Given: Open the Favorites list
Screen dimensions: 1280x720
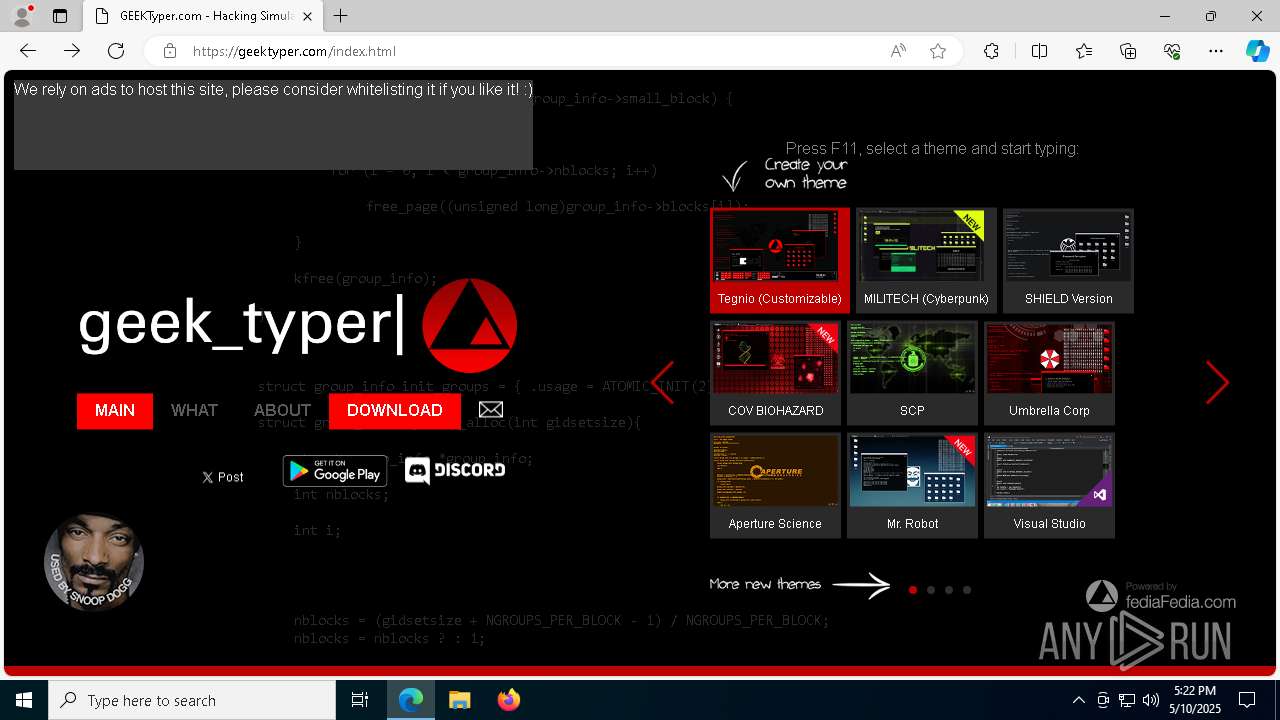Looking at the screenshot, I should [x=1084, y=51].
